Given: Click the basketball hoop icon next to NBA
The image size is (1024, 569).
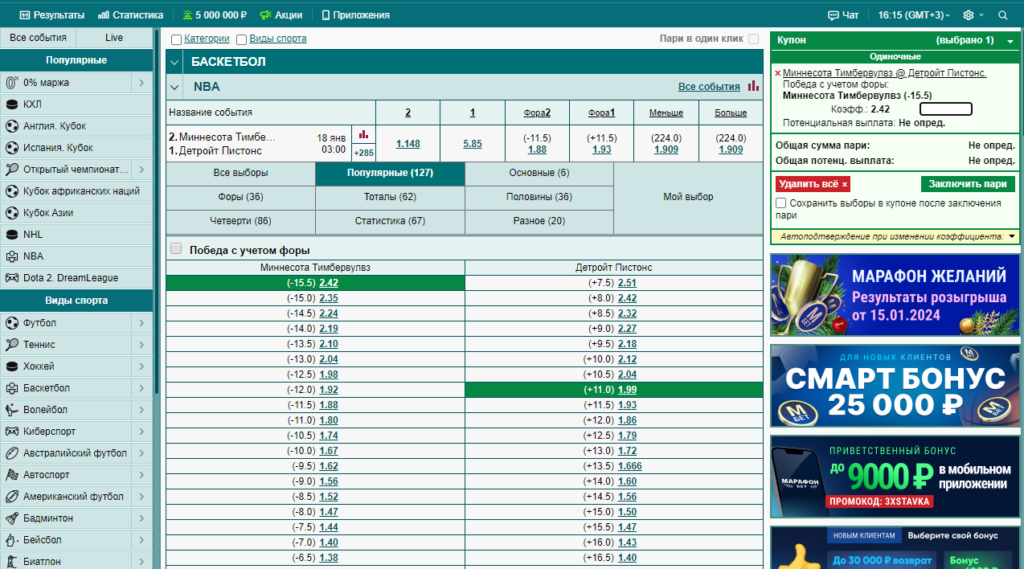Looking at the screenshot, I should coord(12,256).
